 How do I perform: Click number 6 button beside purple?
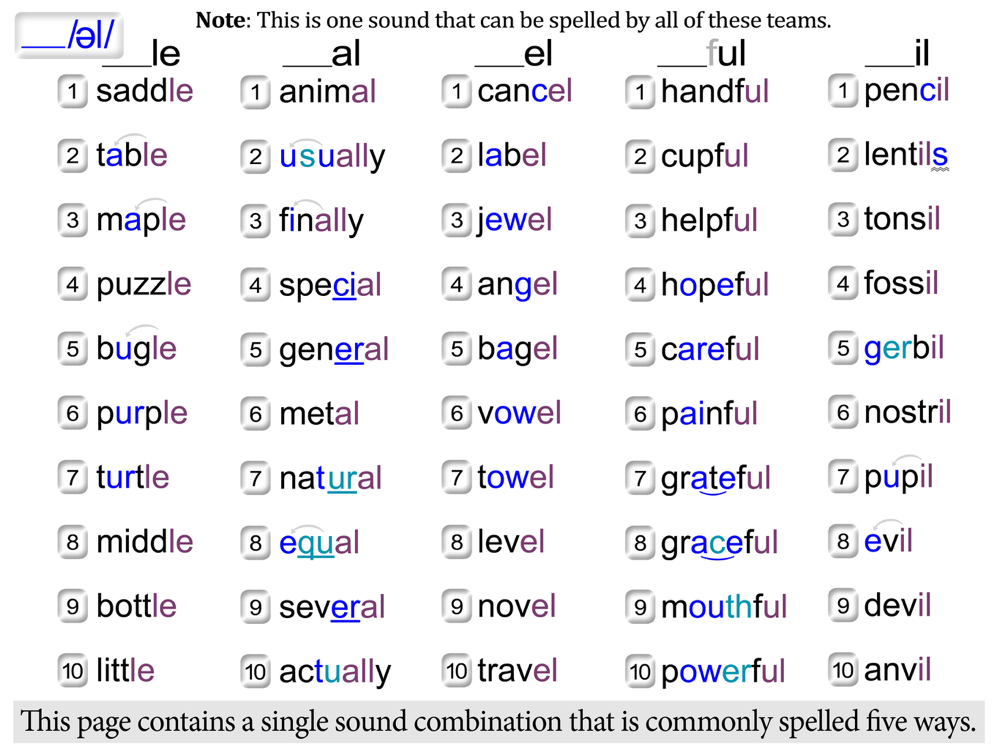73,413
